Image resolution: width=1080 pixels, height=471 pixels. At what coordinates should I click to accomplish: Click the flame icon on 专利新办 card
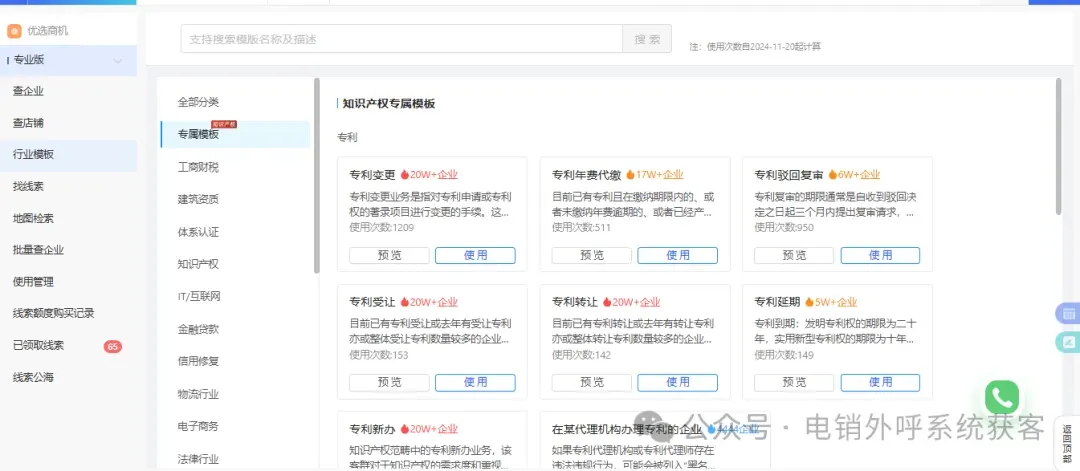[405, 430]
